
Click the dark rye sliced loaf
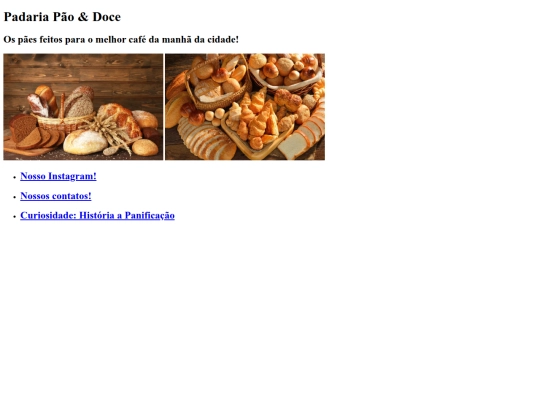point(33,133)
